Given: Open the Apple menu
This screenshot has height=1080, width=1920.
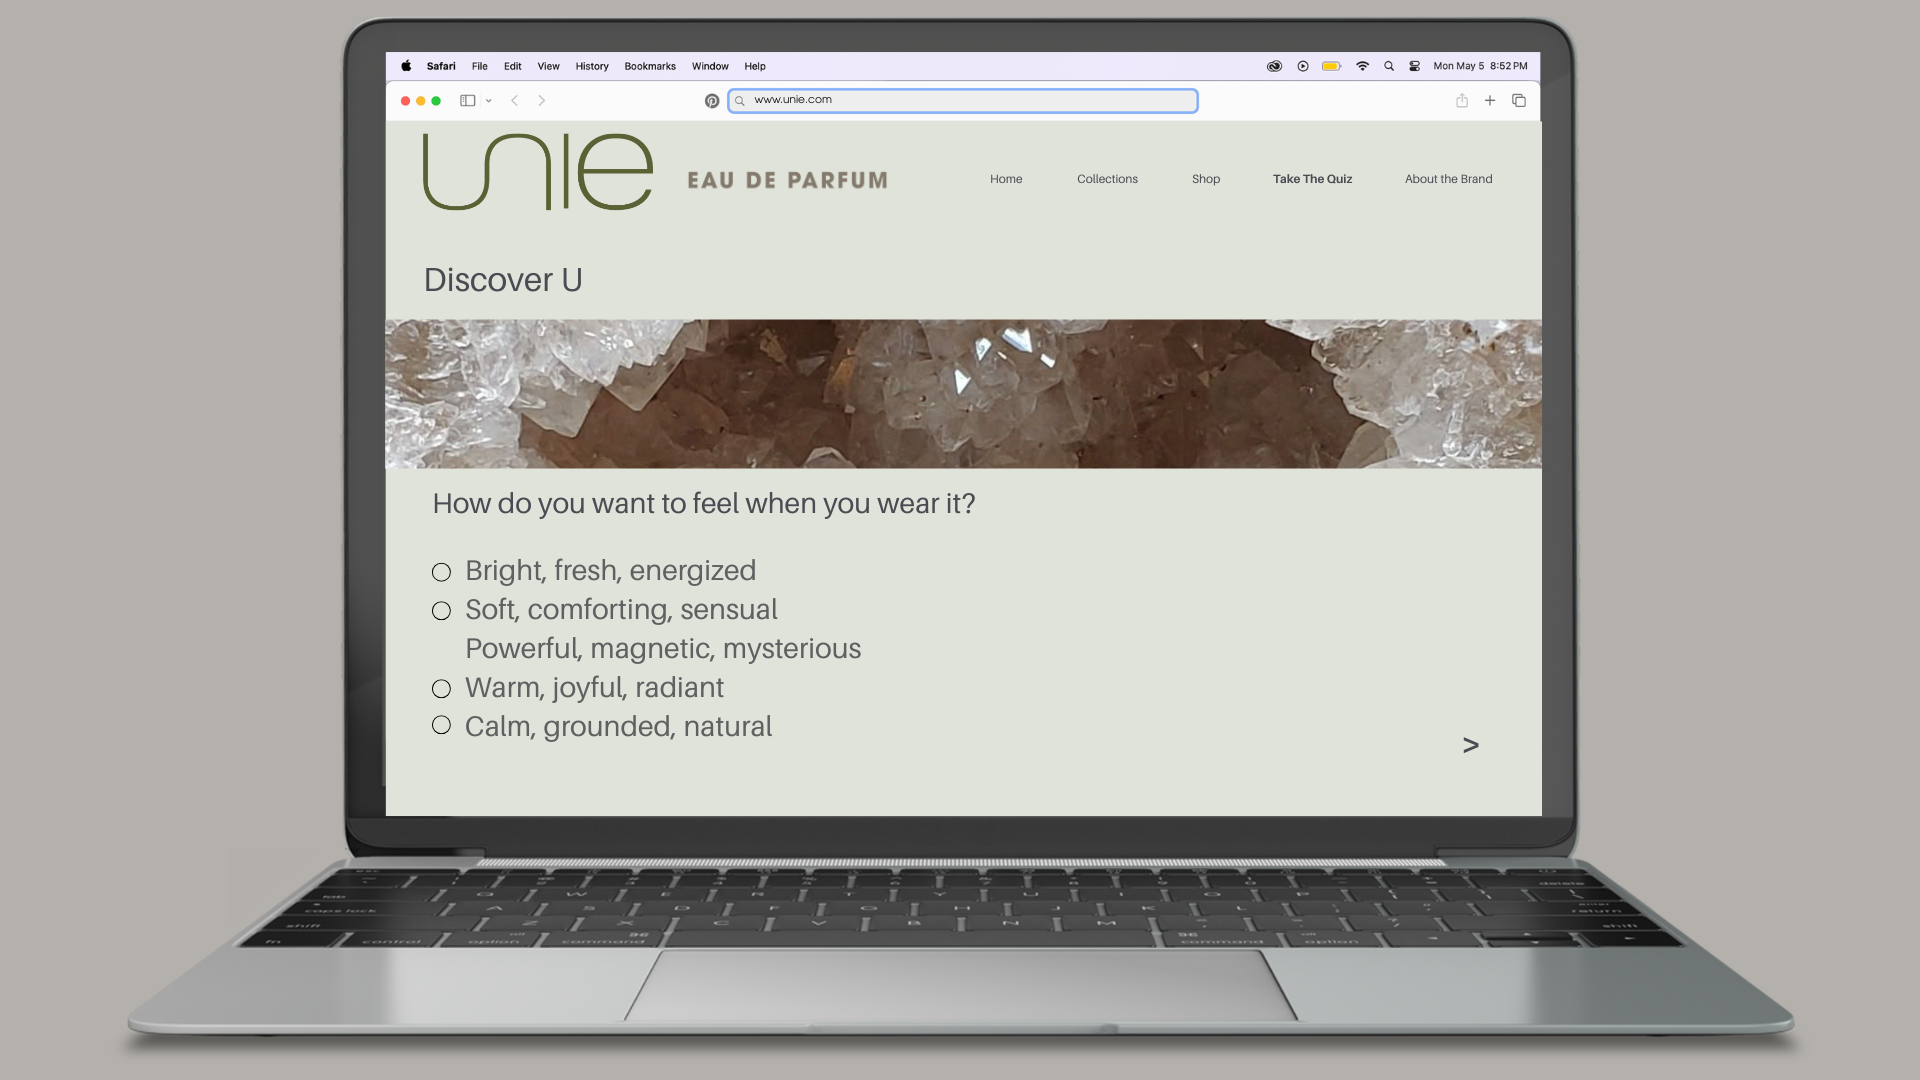Looking at the screenshot, I should point(406,66).
